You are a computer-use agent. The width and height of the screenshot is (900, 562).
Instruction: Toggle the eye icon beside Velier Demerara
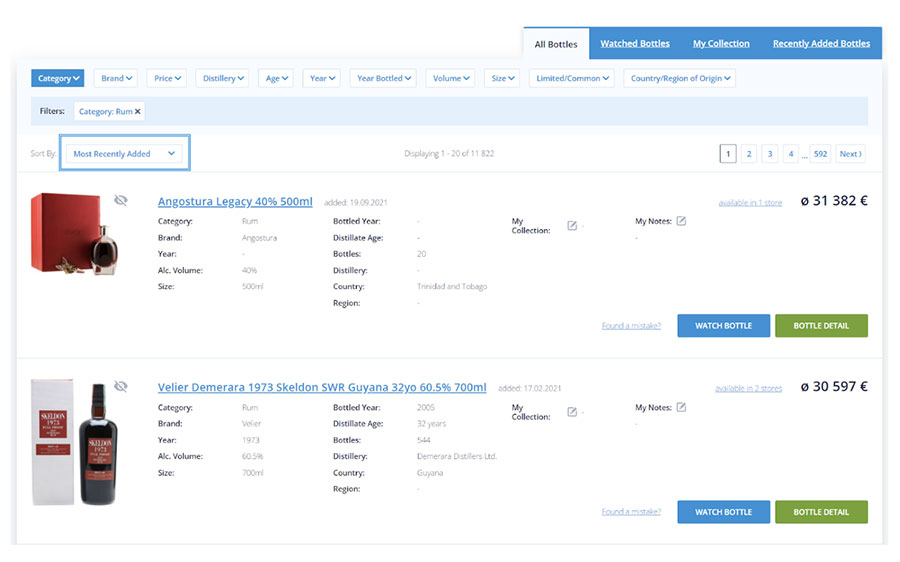121,386
